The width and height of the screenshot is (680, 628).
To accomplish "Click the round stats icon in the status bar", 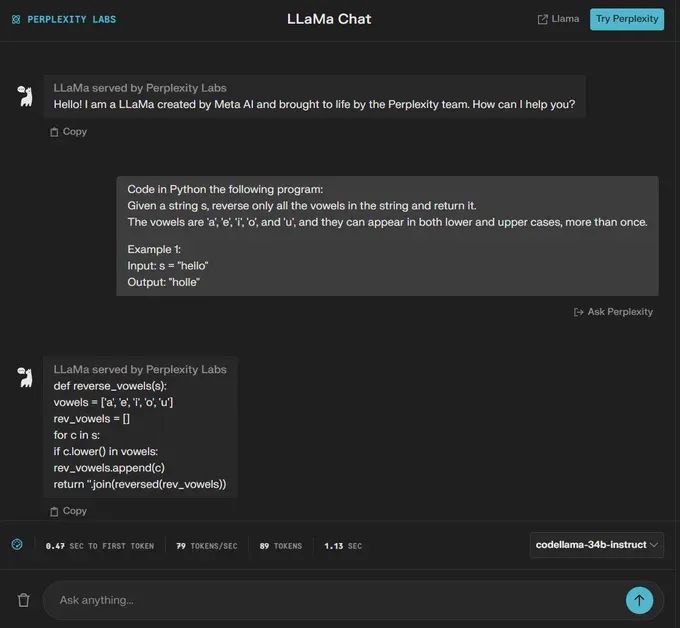I will (17, 544).
